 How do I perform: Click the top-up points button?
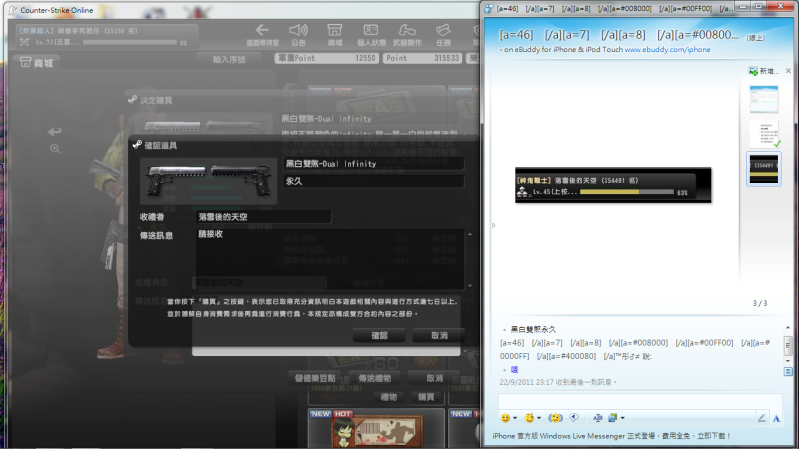pos(315,378)
